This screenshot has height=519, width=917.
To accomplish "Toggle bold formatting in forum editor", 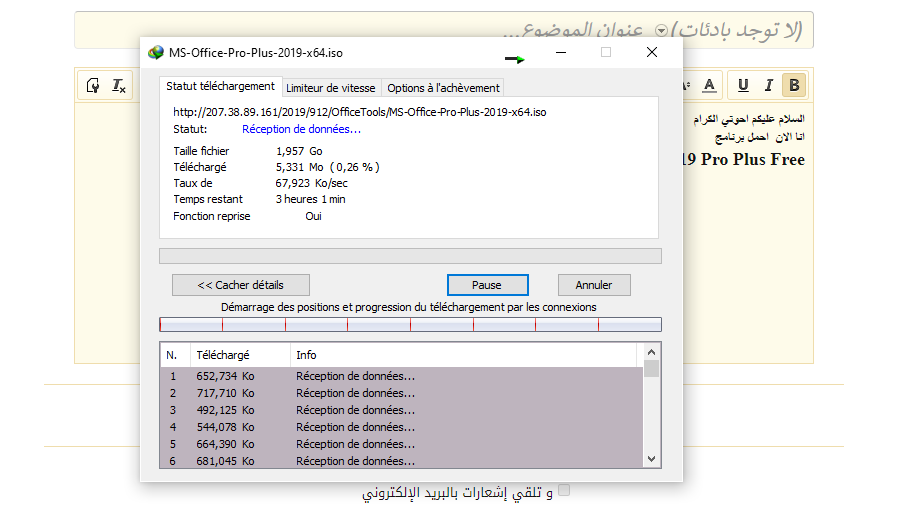I will pyautogui.click(x=794, y=85).
